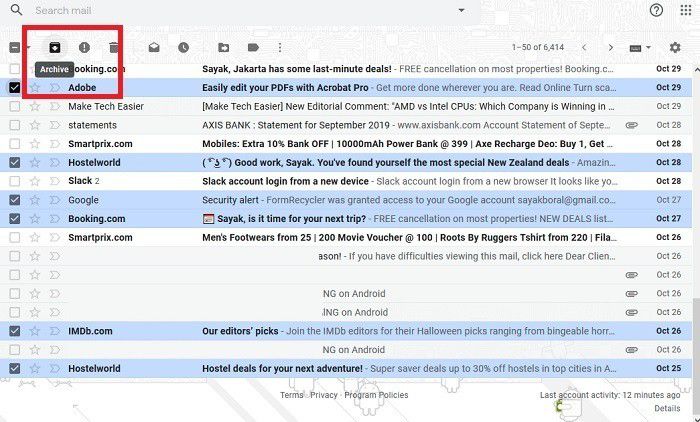Mark selected emails as read

click(154, 47)
